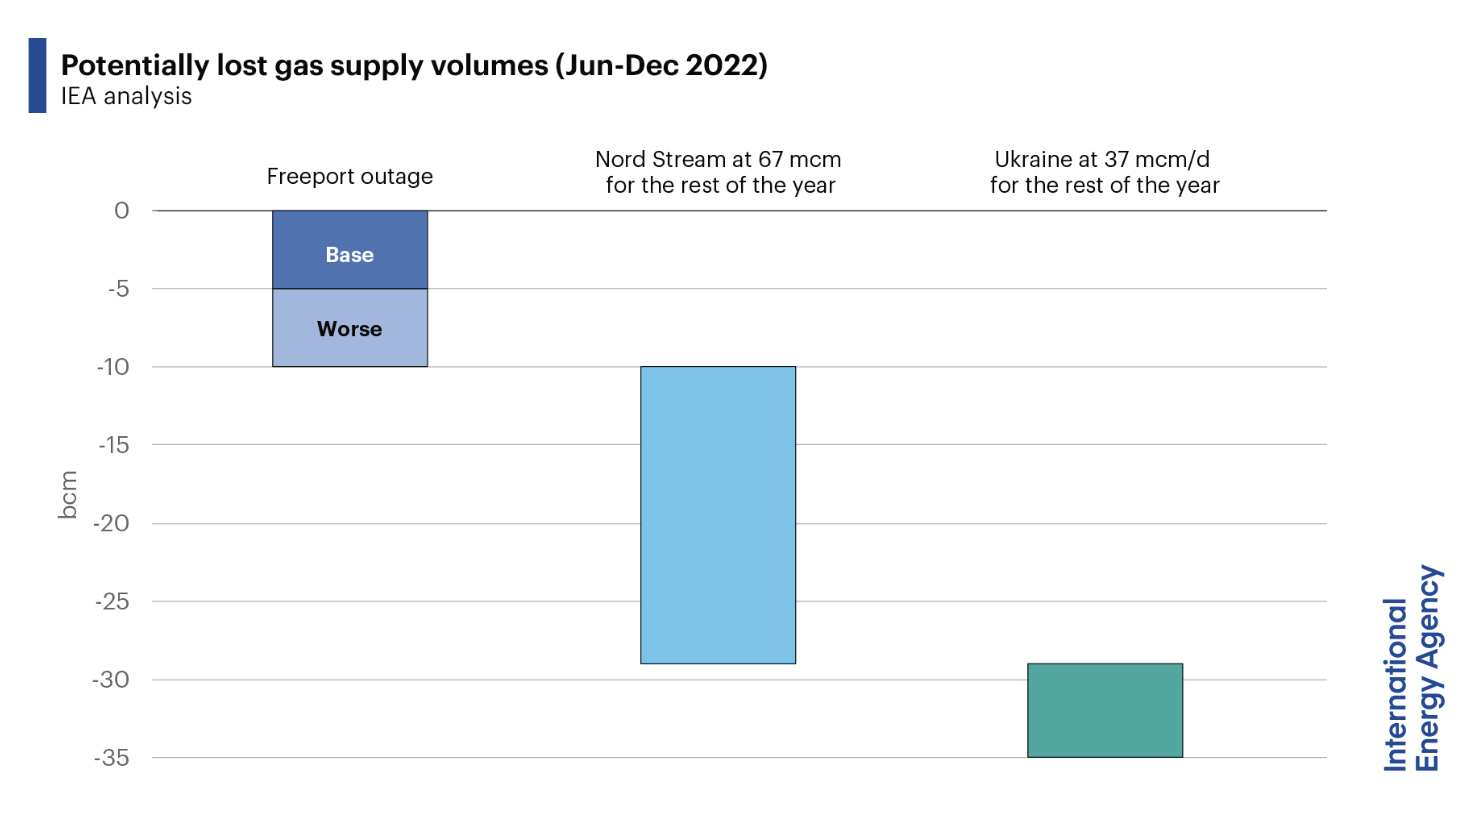
Task: Click the International Energy Agency logo text
Action: [x=1411, y=669]
